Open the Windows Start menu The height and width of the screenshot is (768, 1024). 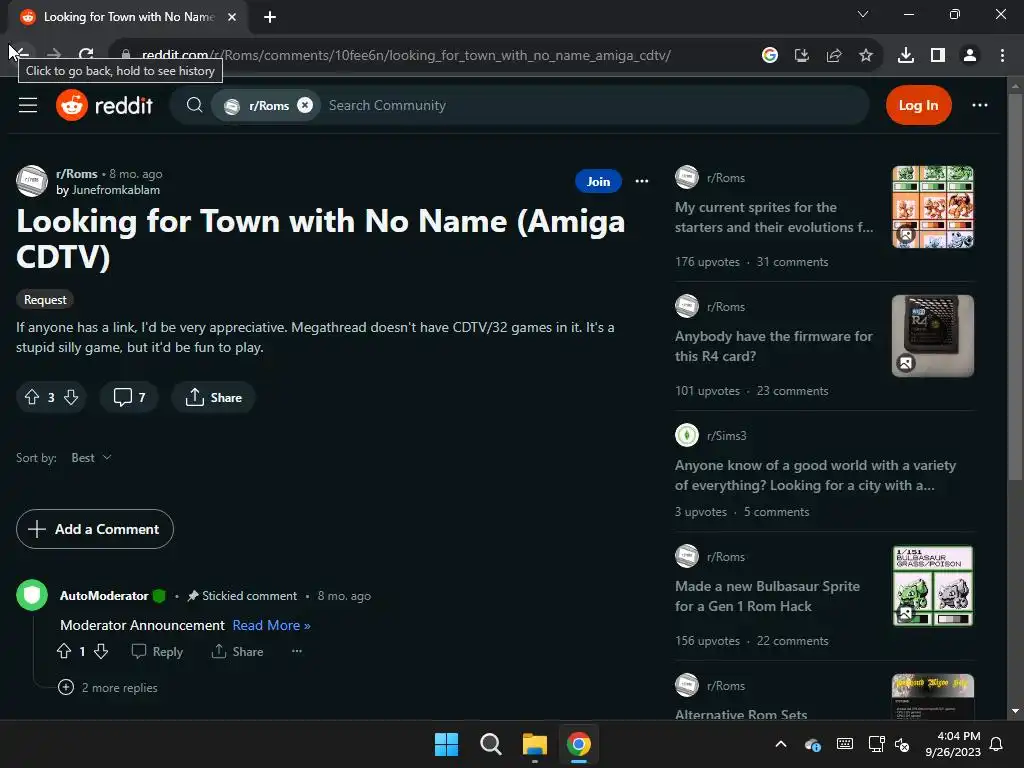click(x=447, y=744)
